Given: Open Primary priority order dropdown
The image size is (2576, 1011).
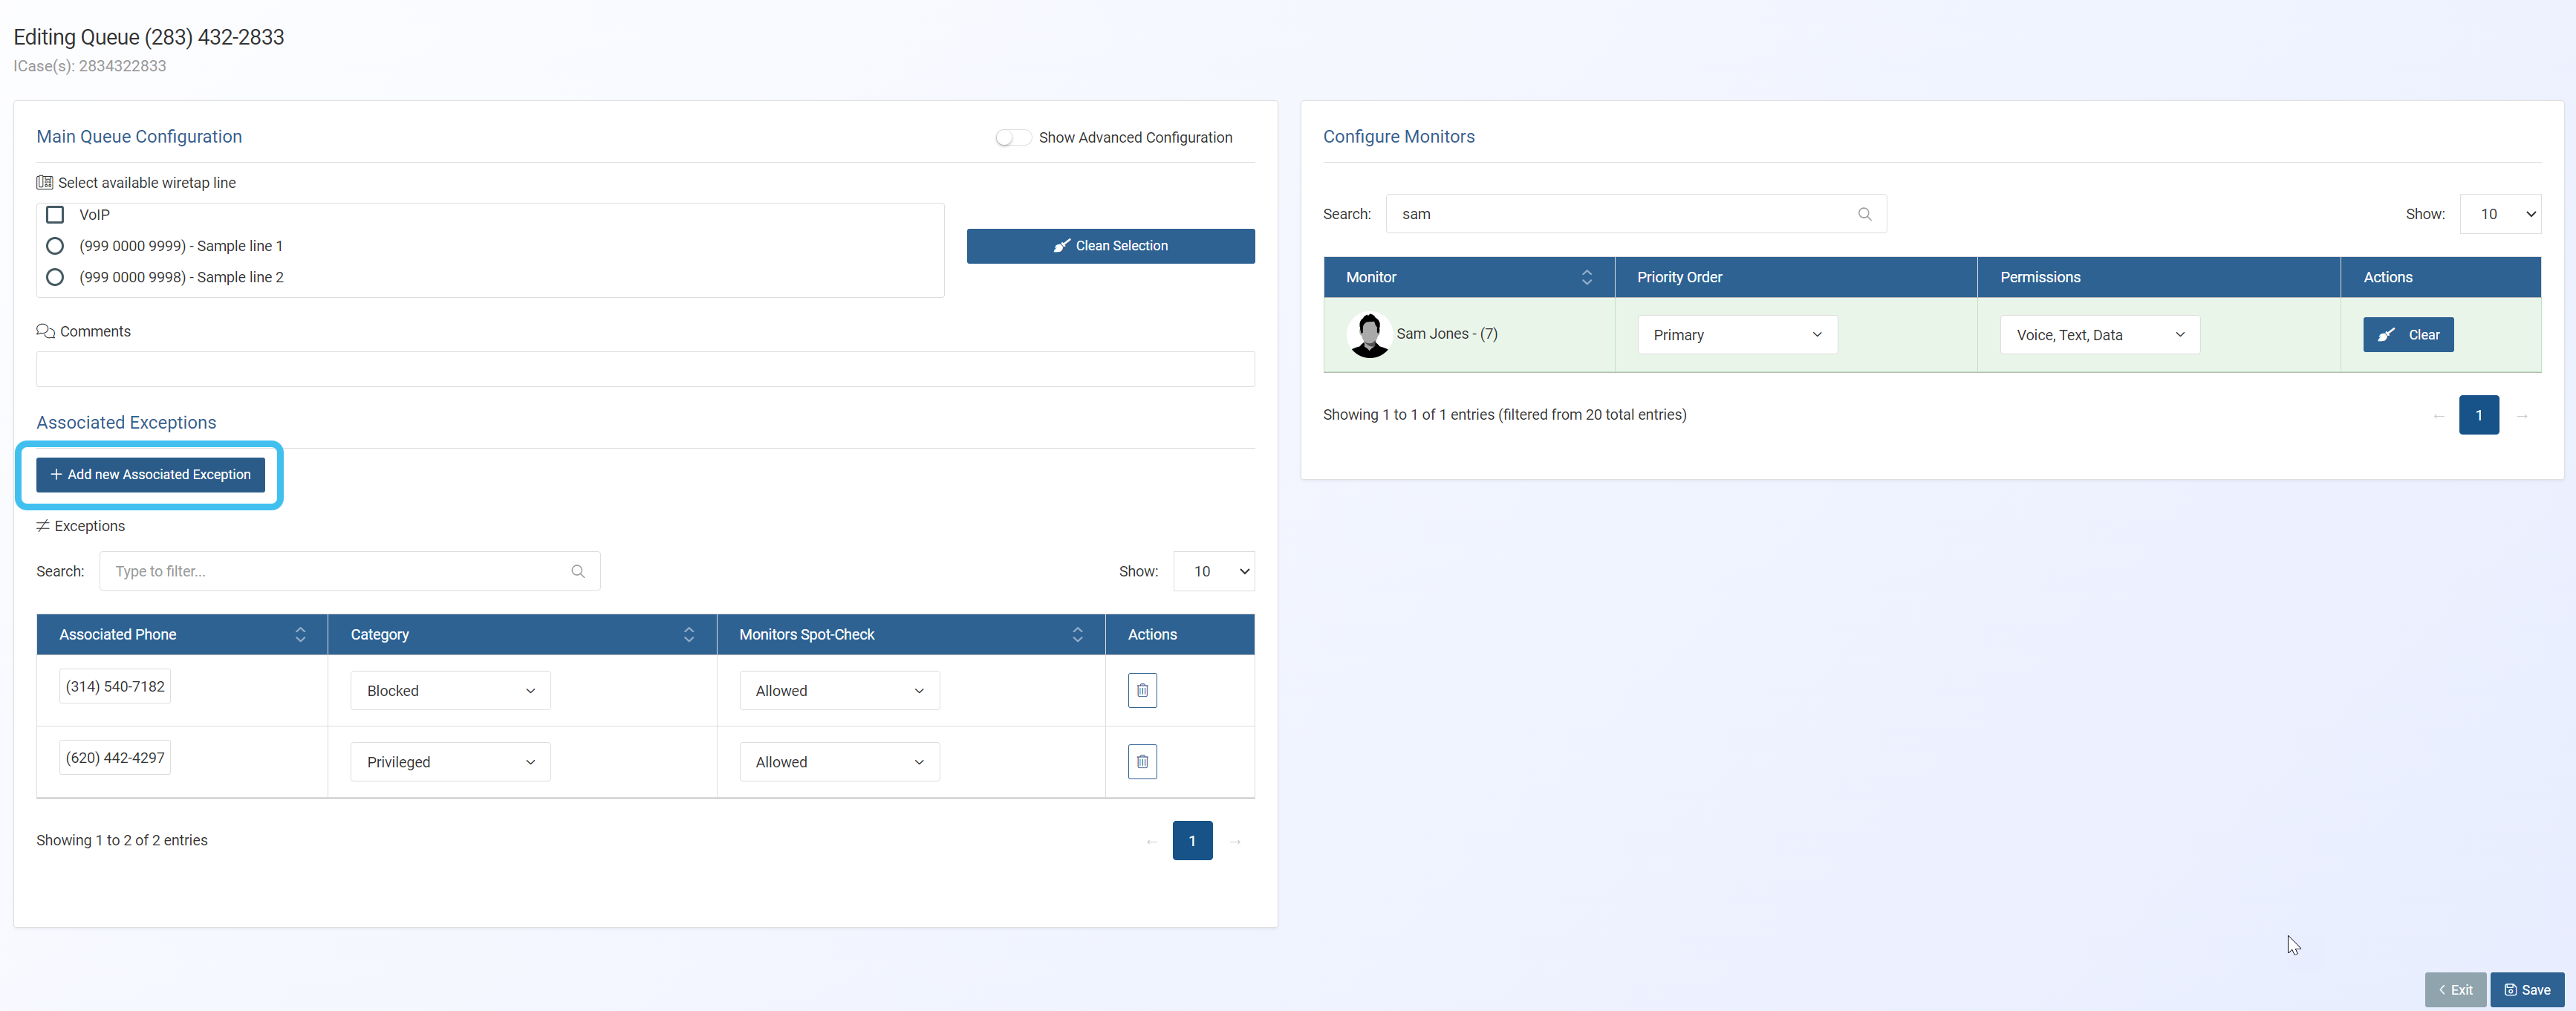Looking at the screenshot, I should pyautogui.click(x=1737, y=335).
